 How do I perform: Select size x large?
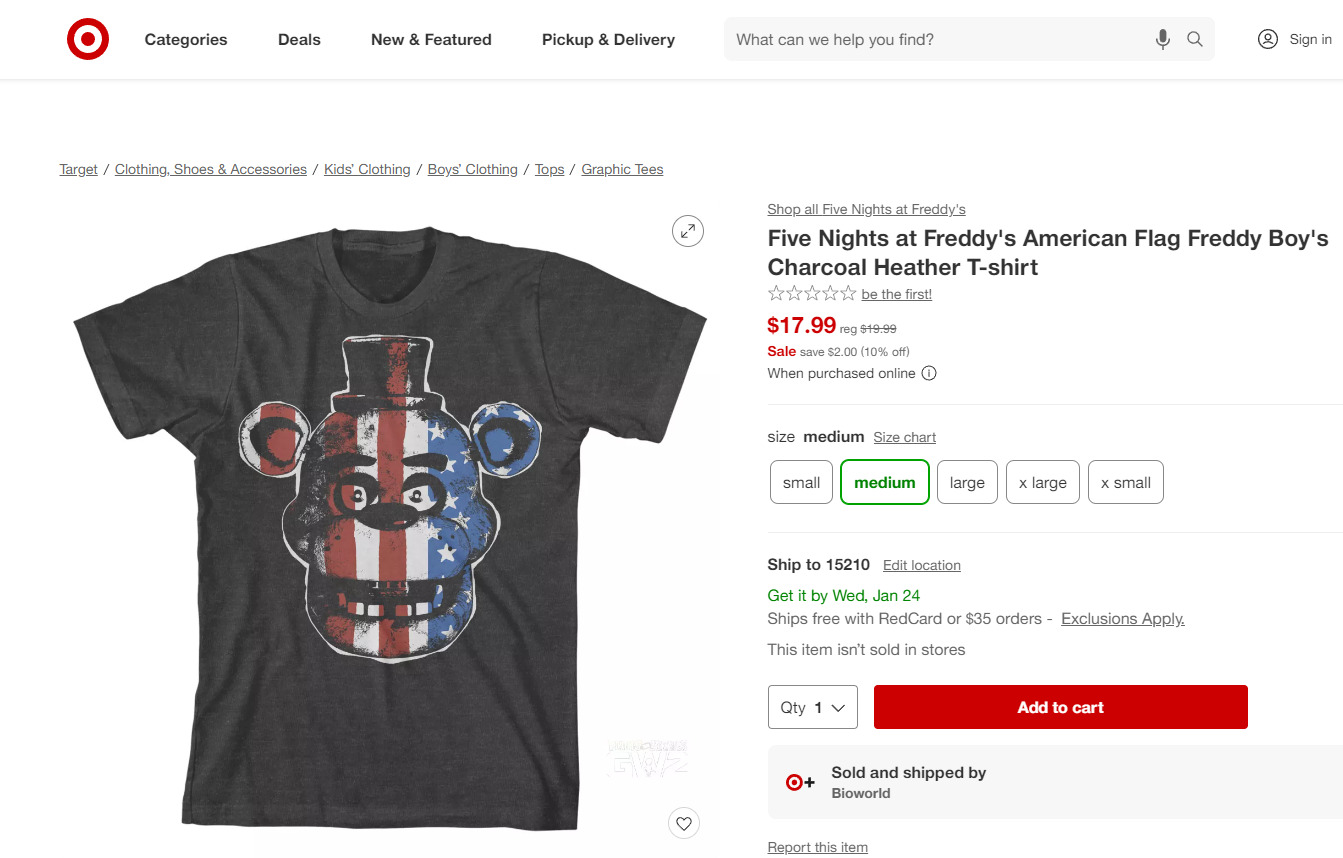(1042, 482)
